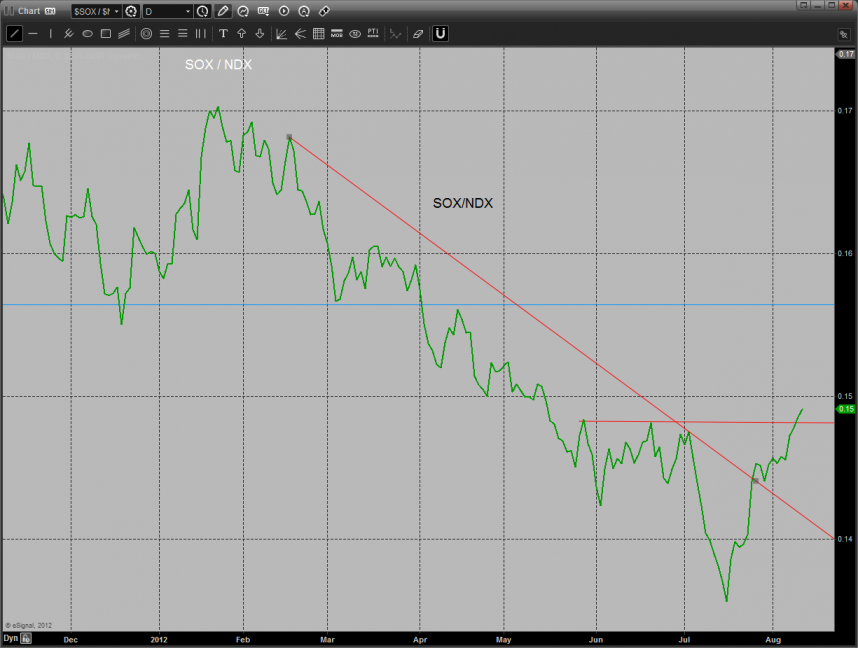The image size is (858, 648).
Task: Open the time template clock menu
Action: pyautogui.click(x=202, y=11)
